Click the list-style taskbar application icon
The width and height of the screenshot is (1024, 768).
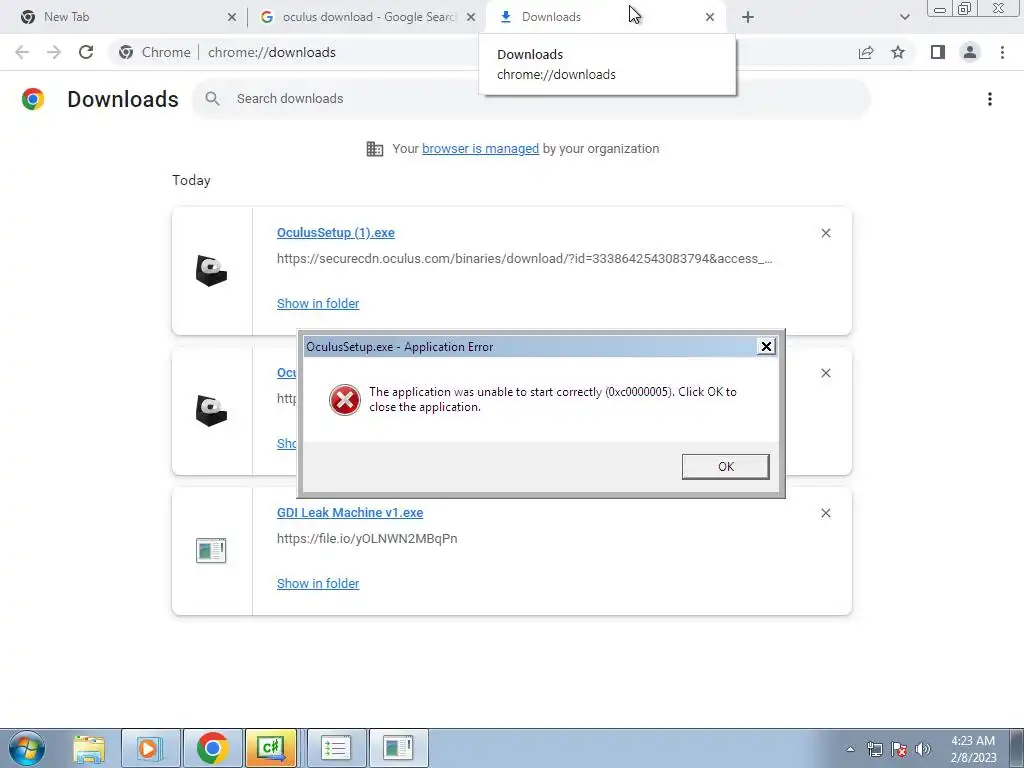click(336, 748)
